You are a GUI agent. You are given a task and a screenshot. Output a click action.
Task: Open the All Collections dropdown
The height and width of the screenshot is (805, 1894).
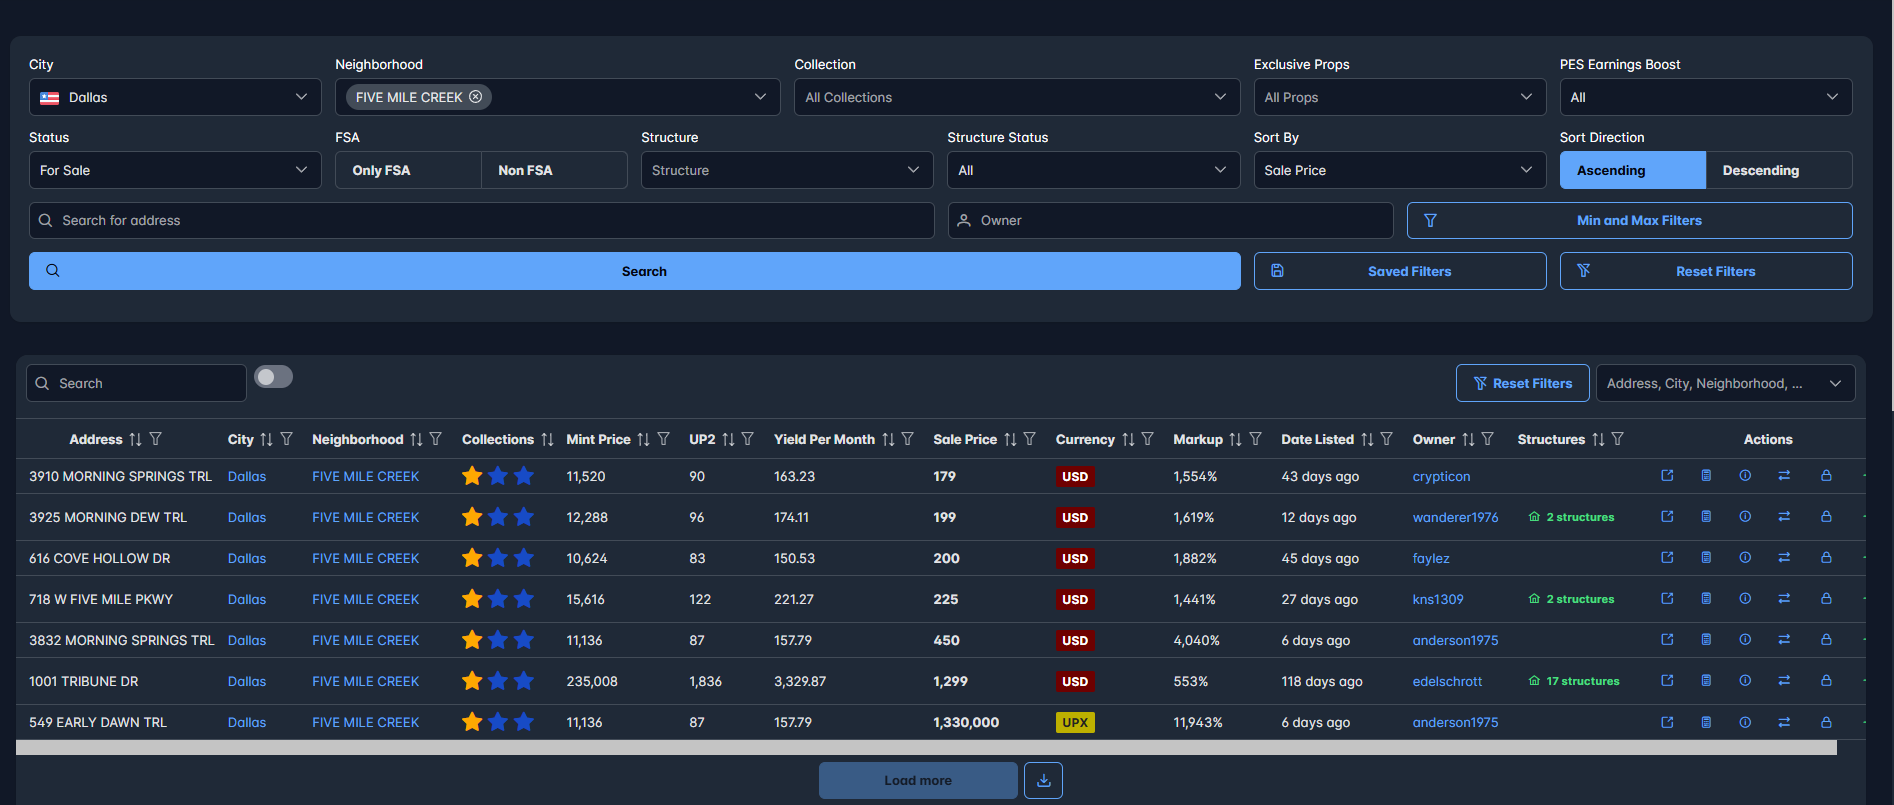click(x=1017, y=97)
